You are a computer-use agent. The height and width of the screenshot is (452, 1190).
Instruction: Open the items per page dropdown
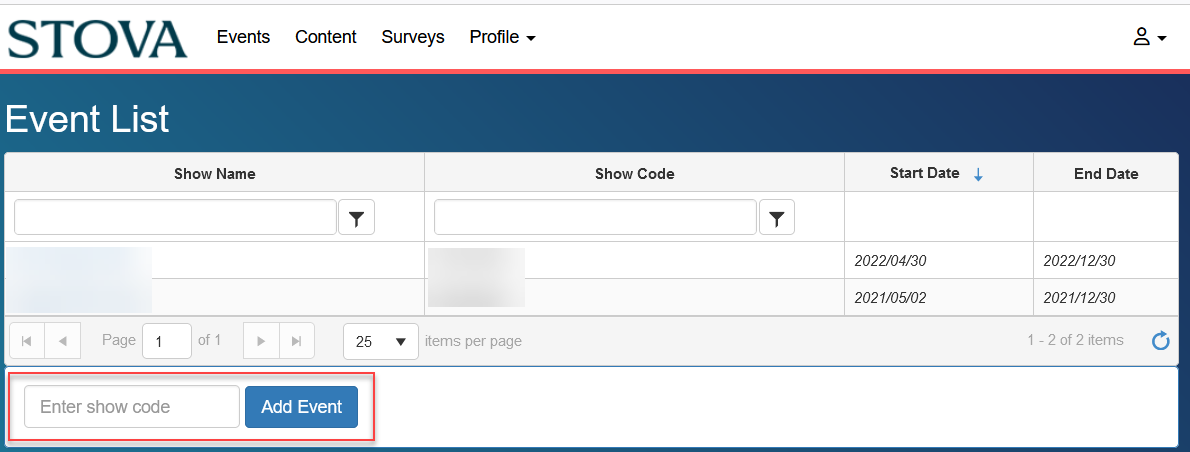coord(381,341)
